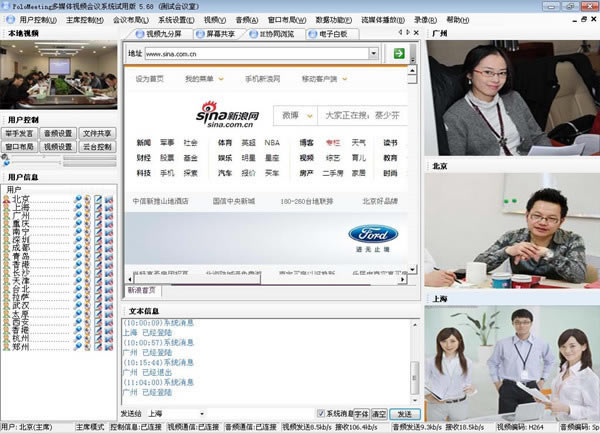Click the text info scrollbar up arrow
The image size is (600, 434).
click(x=415, y=324)
